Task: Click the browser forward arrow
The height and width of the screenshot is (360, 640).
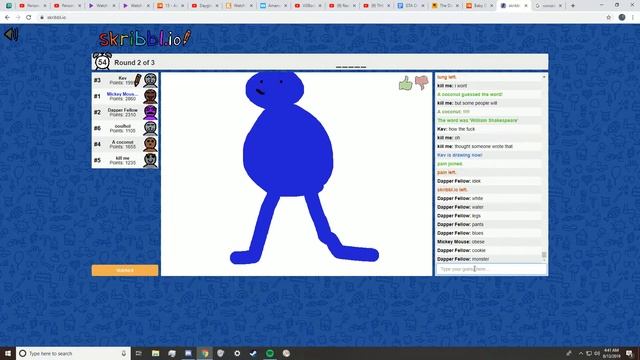Action: 18,17
